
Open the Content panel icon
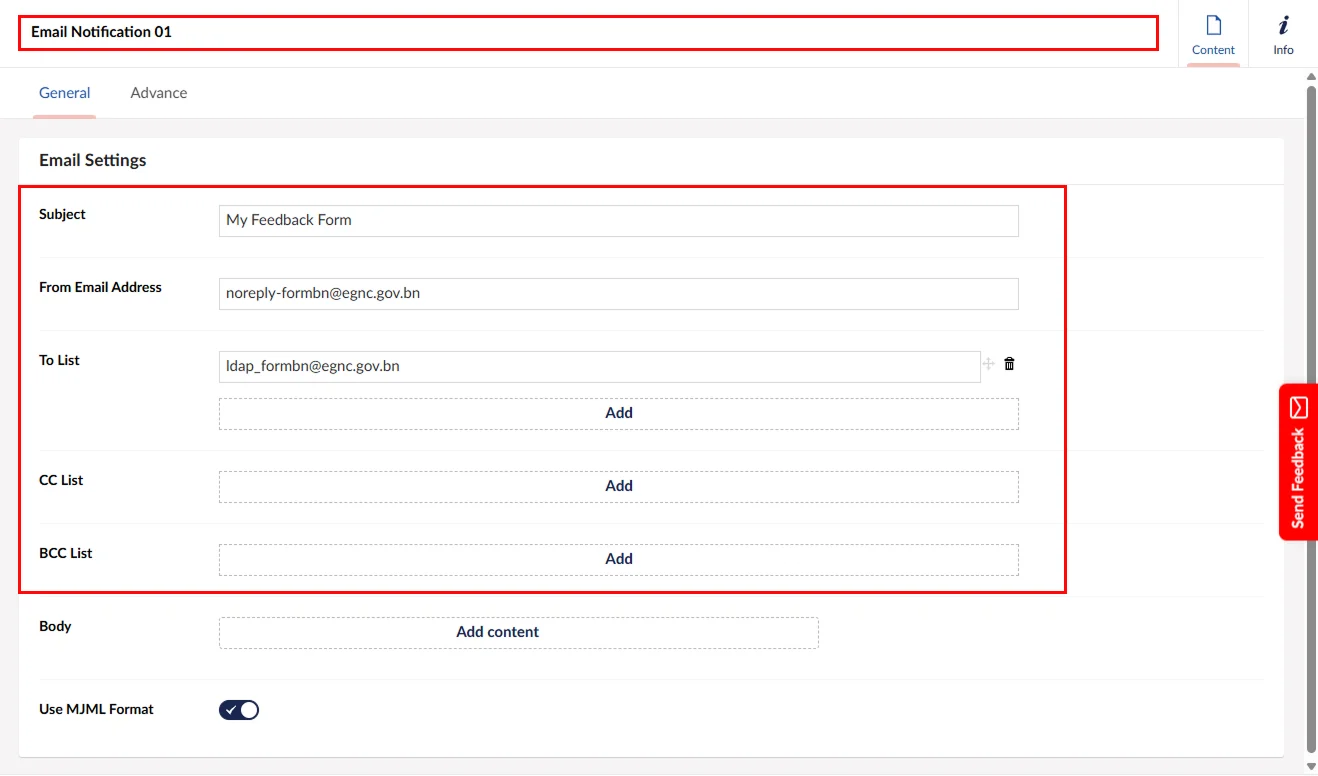(x=1213, y=34)
